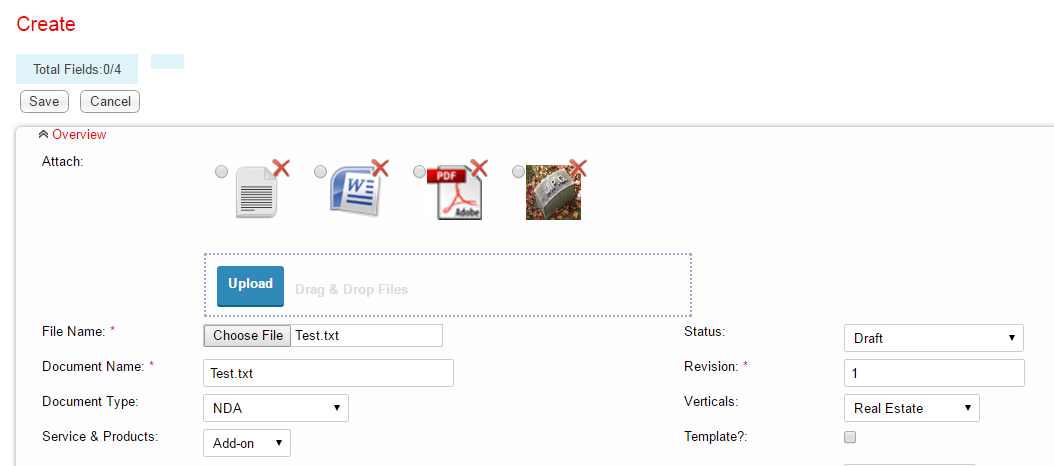Open the Status dropdown showing Draft

point(933,338)
